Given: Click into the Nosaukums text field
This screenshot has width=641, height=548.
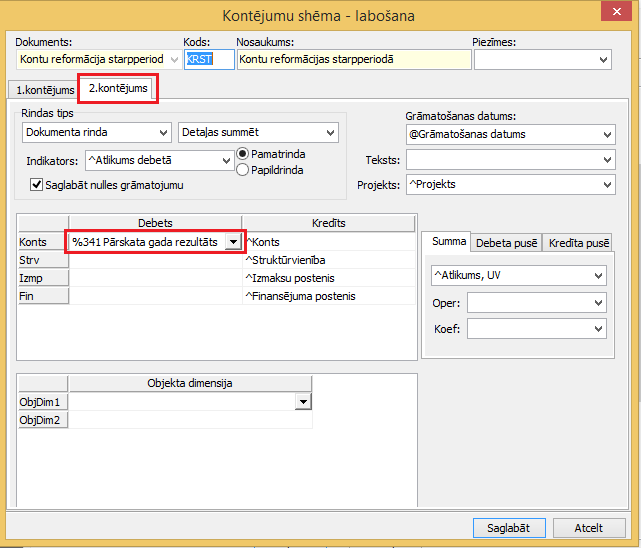Looking at the screenshot, I should 353,60.
